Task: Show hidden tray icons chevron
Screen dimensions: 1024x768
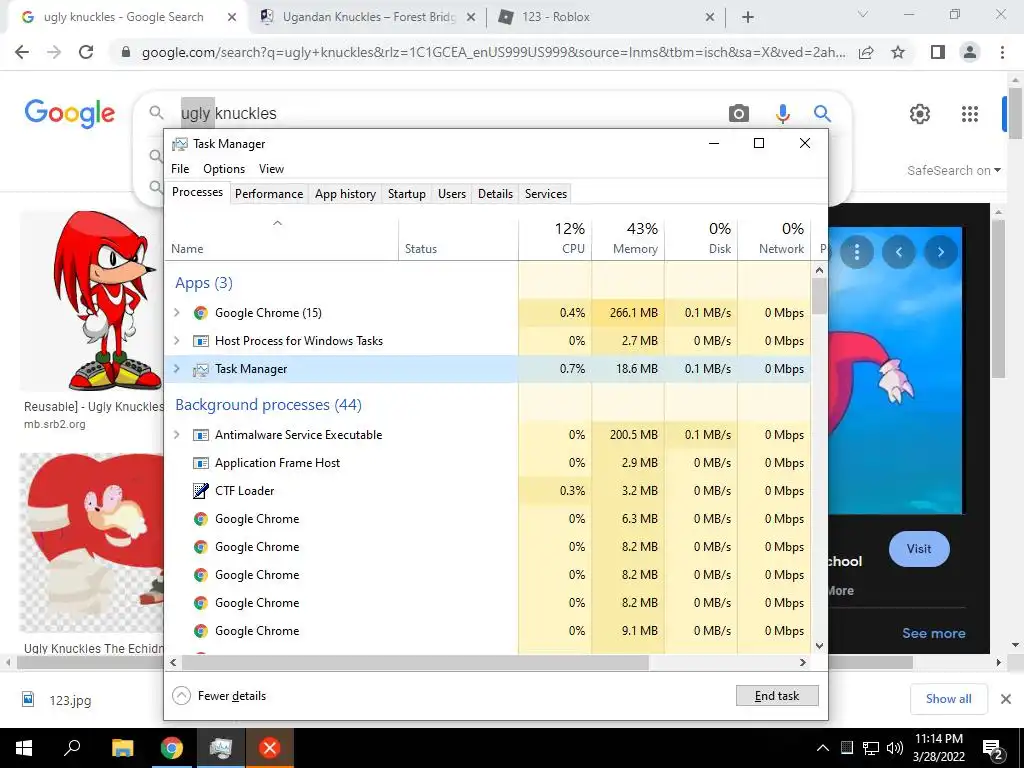Action: pos(823,748)
